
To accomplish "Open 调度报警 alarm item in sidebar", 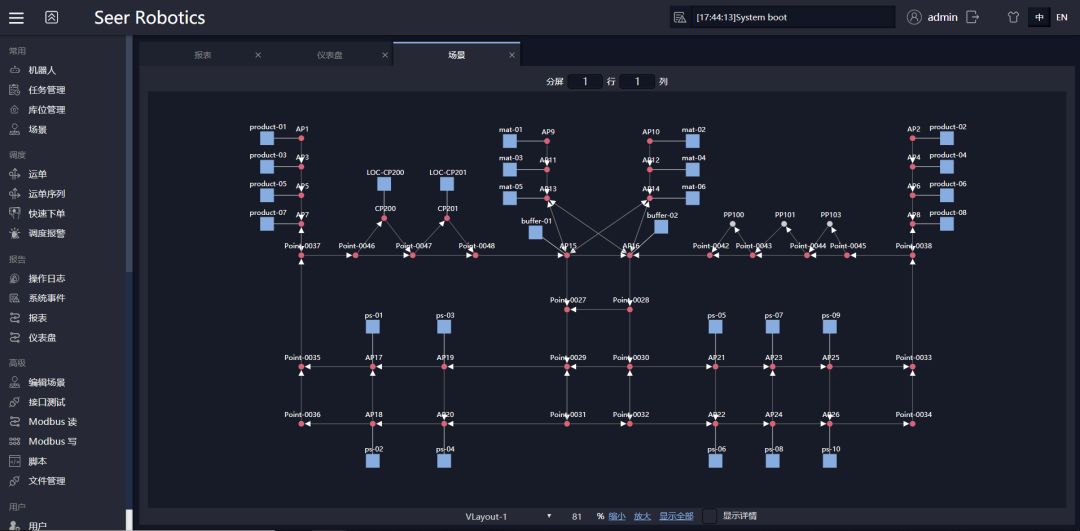I will point(46,233).
